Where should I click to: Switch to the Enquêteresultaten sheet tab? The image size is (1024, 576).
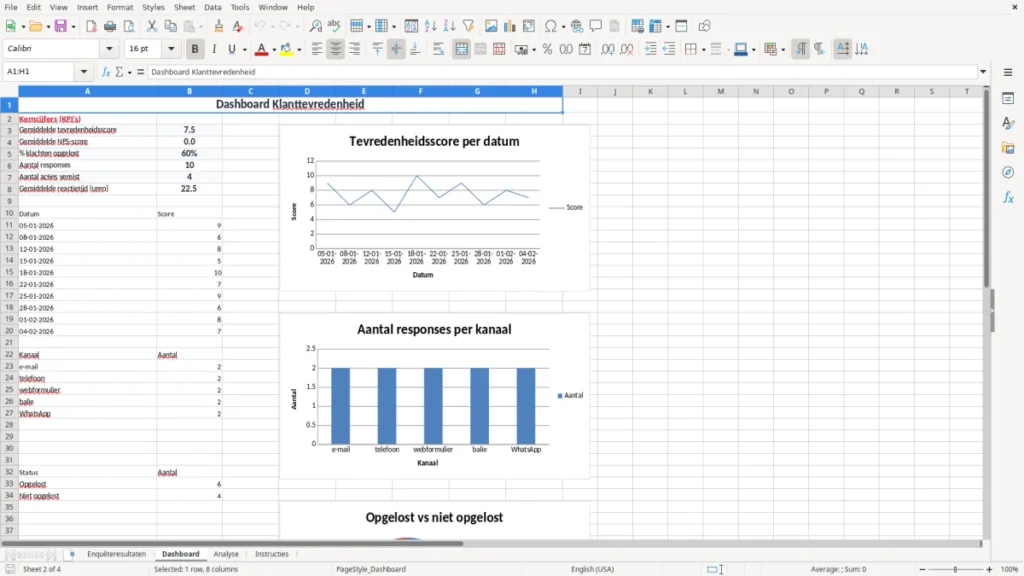click(116, 554)
